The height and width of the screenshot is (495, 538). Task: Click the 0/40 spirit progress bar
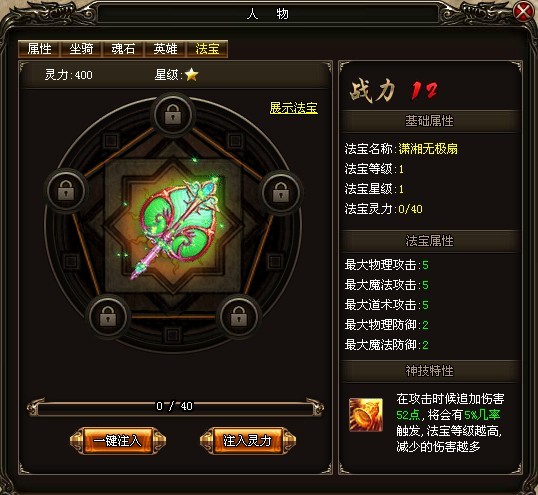[175, 406]
